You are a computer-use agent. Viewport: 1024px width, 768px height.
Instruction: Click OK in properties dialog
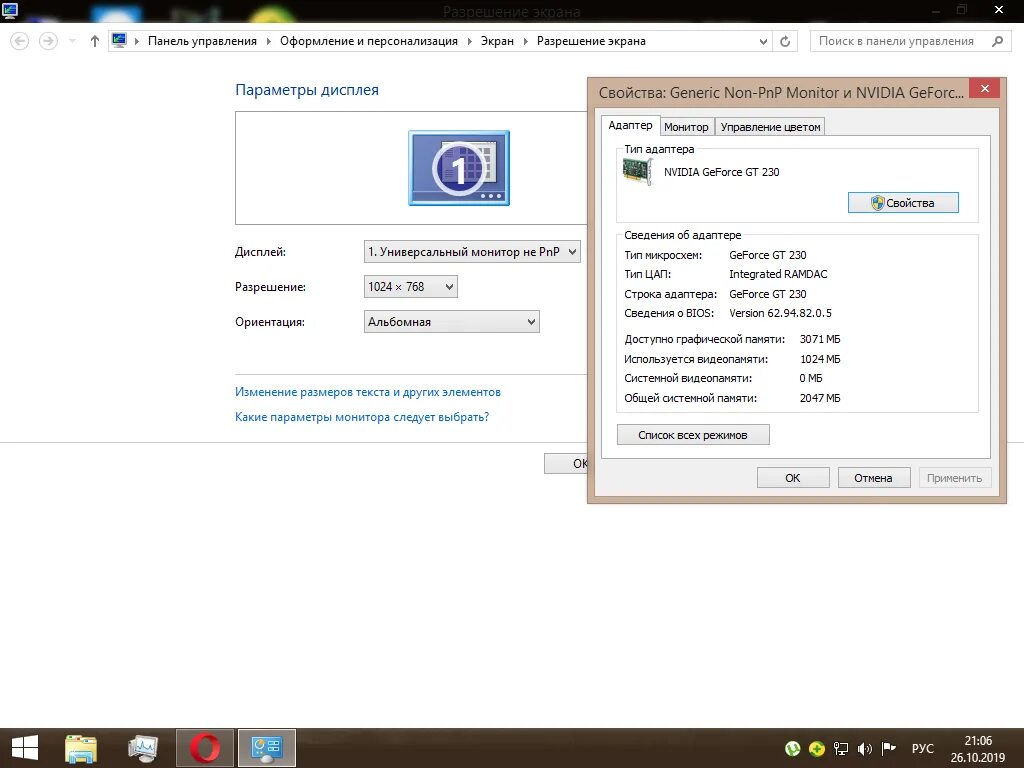793,478
